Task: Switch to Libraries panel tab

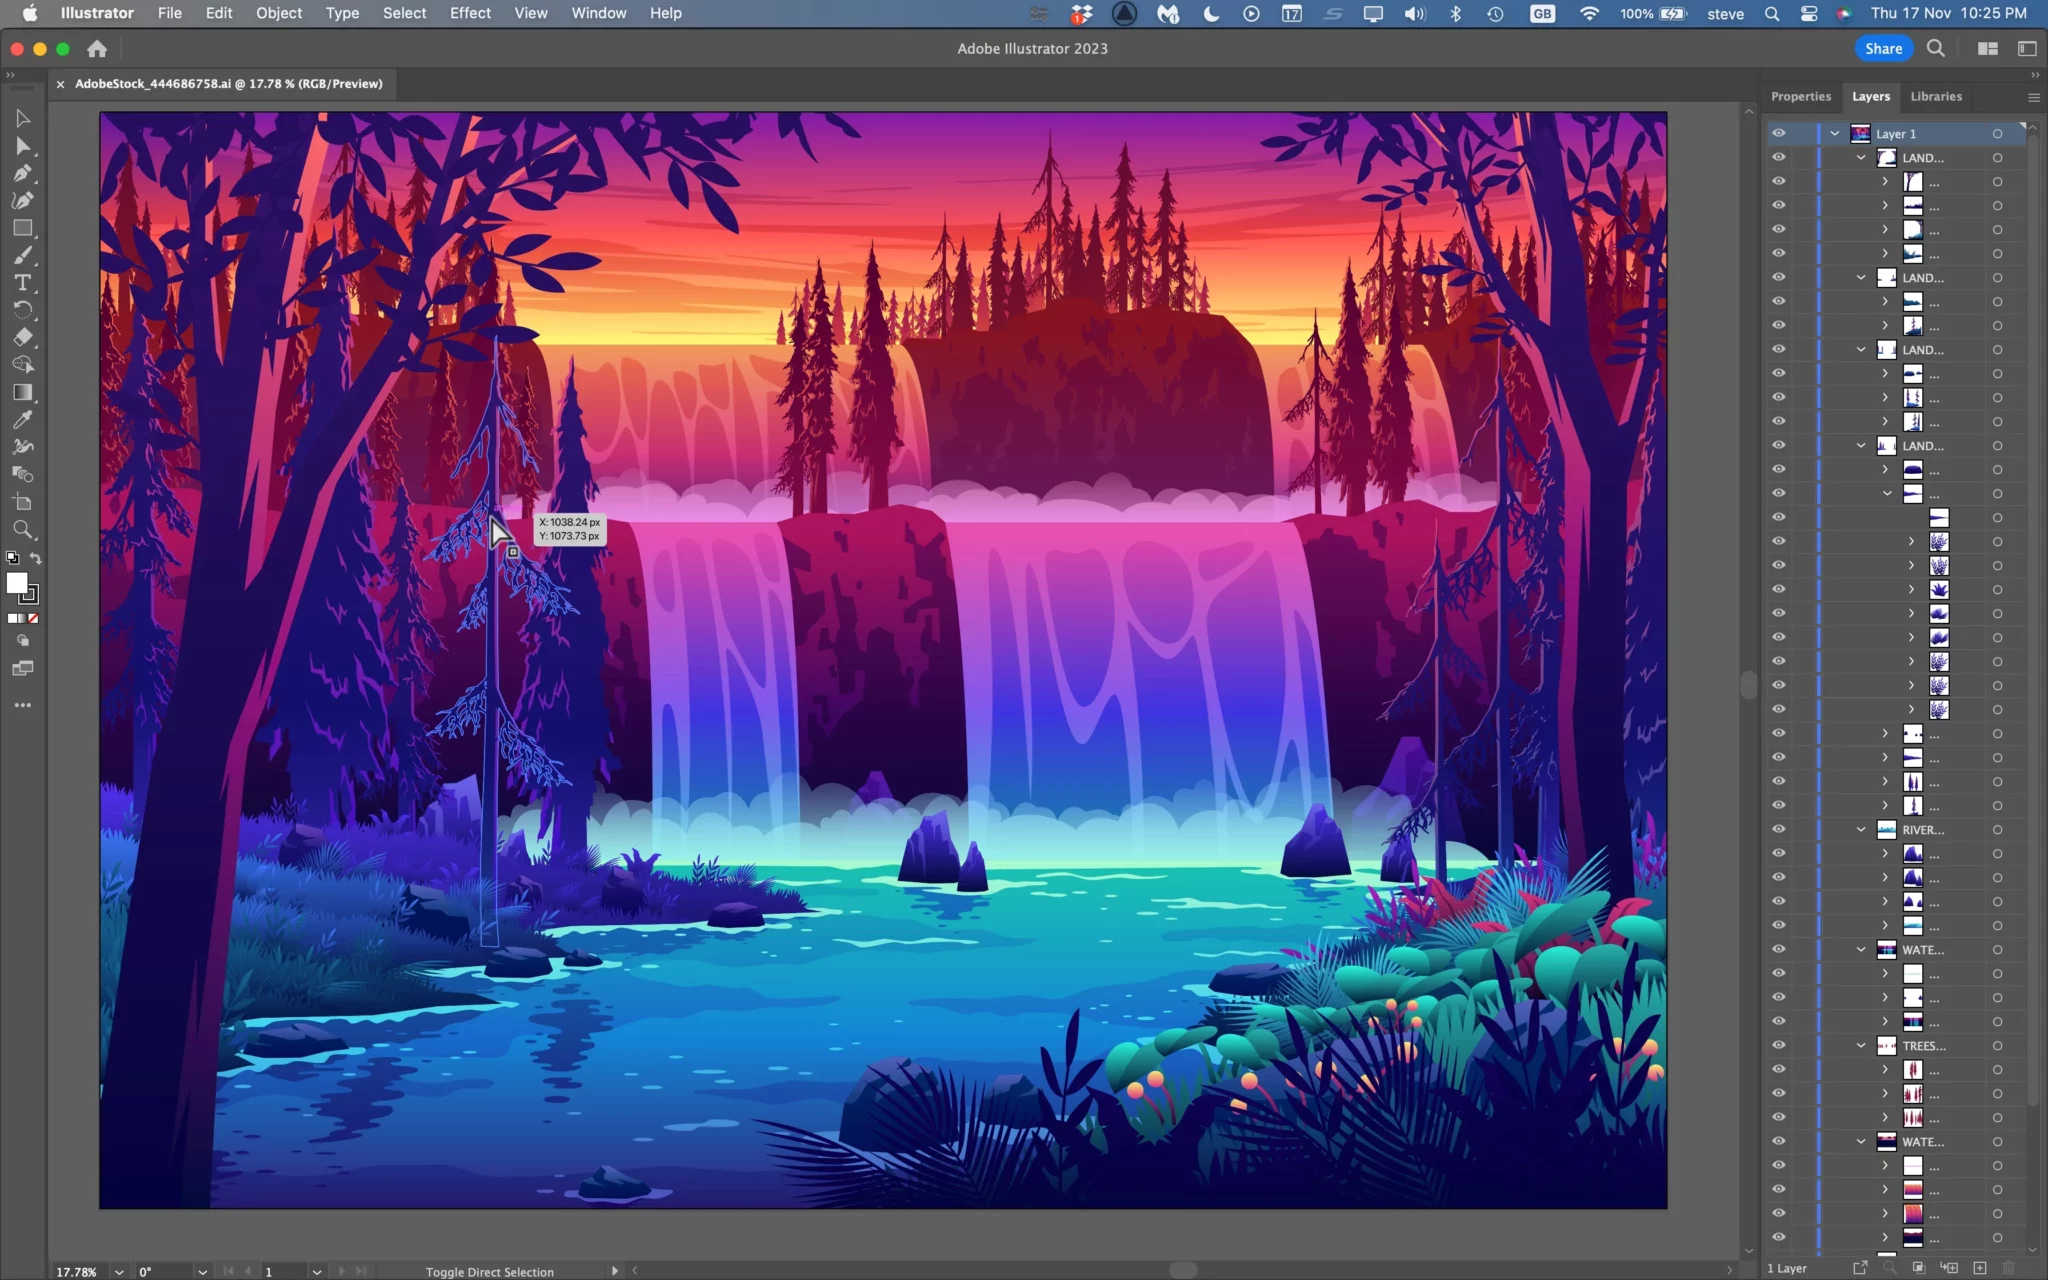Action: pos(1936,96)
